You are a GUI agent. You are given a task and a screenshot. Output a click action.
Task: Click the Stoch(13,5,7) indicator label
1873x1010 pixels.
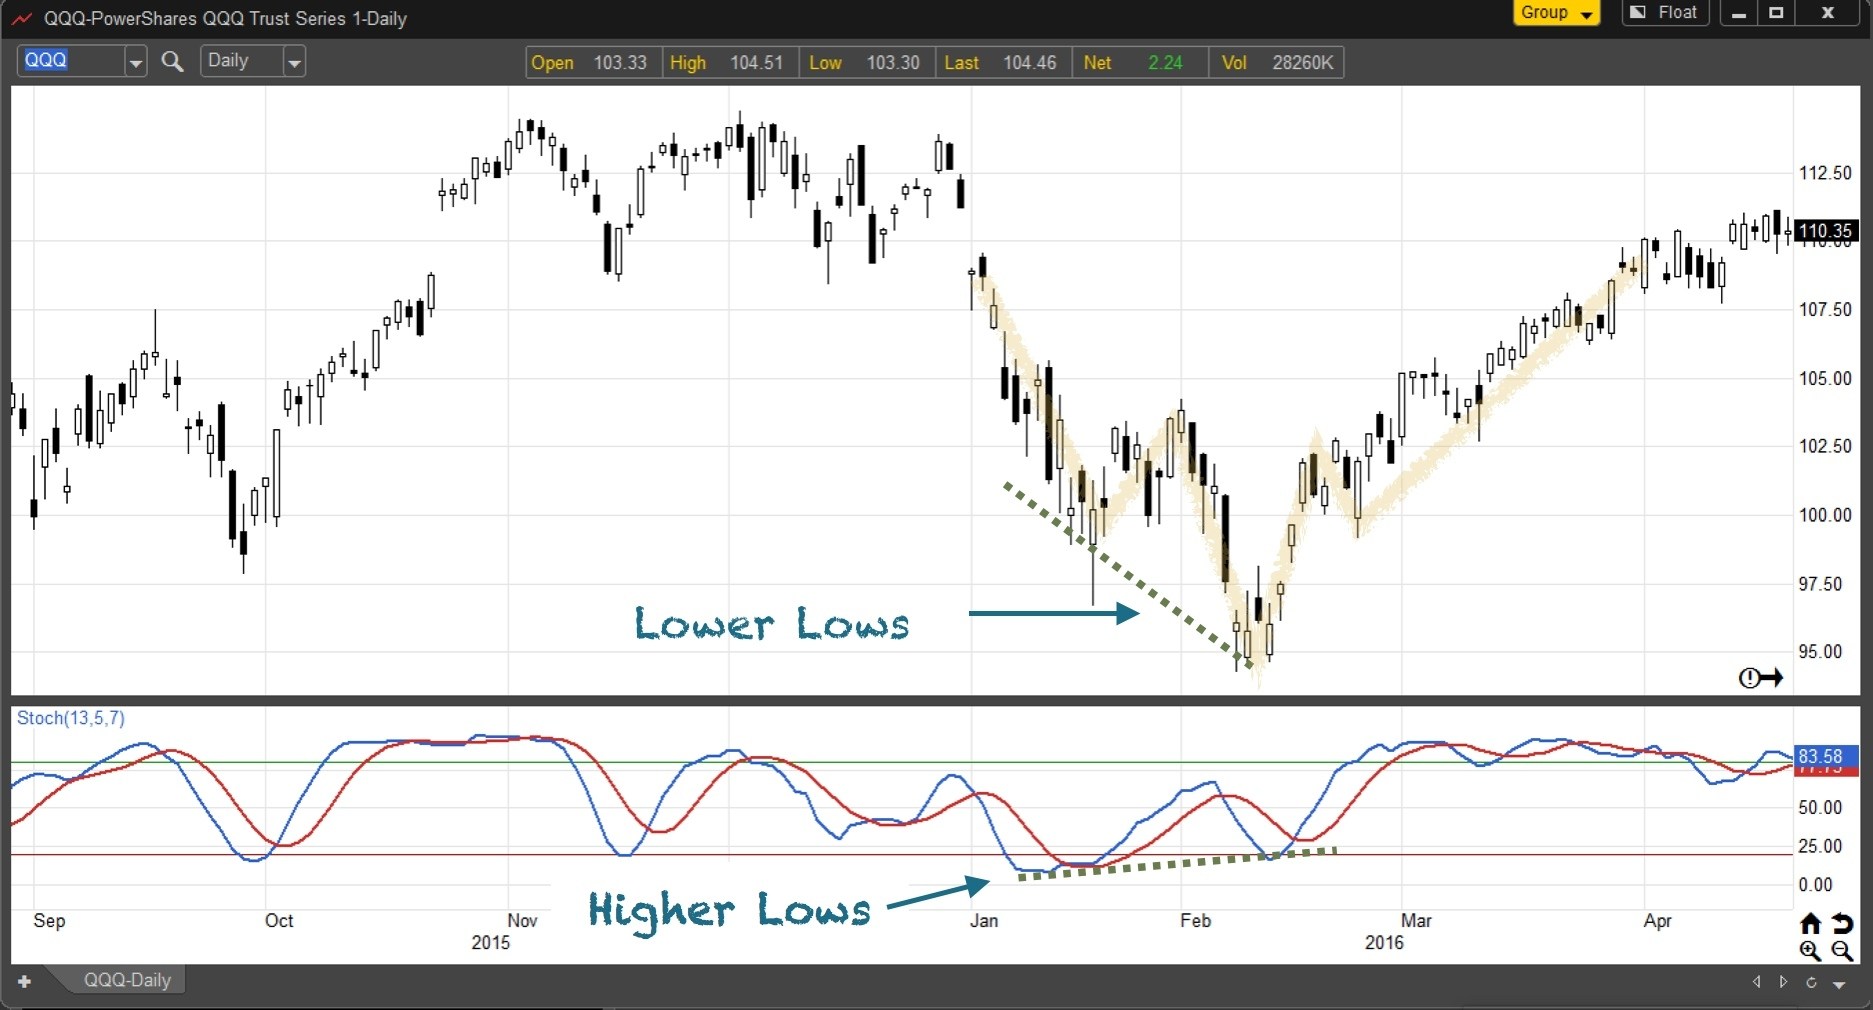(x=71, y=718)
